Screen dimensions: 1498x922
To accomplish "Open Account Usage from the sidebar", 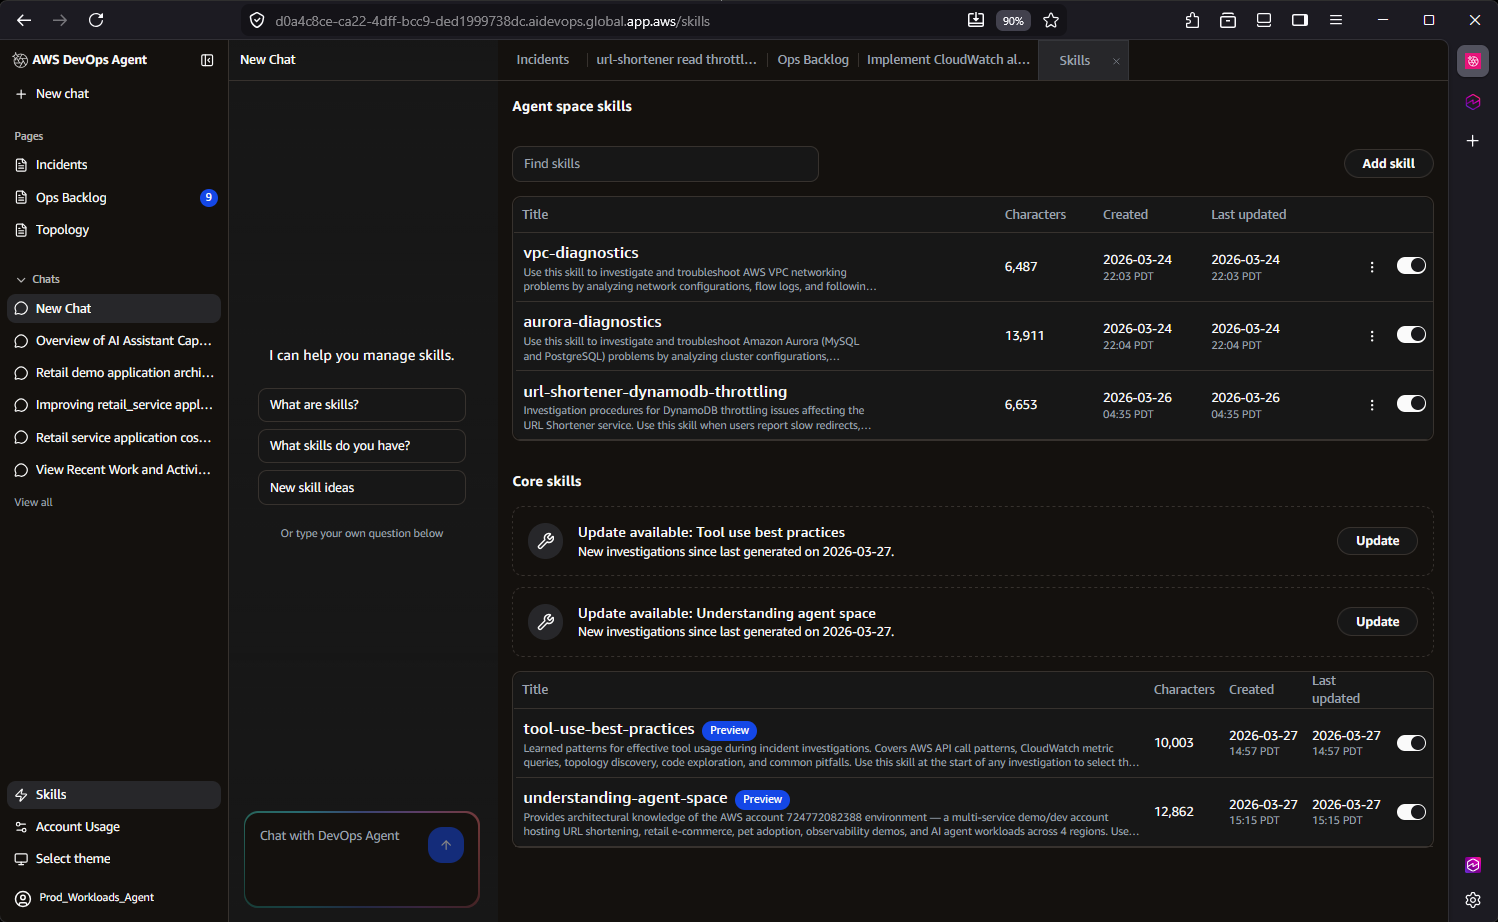I will pyautogui.click(x=77, y=826).
